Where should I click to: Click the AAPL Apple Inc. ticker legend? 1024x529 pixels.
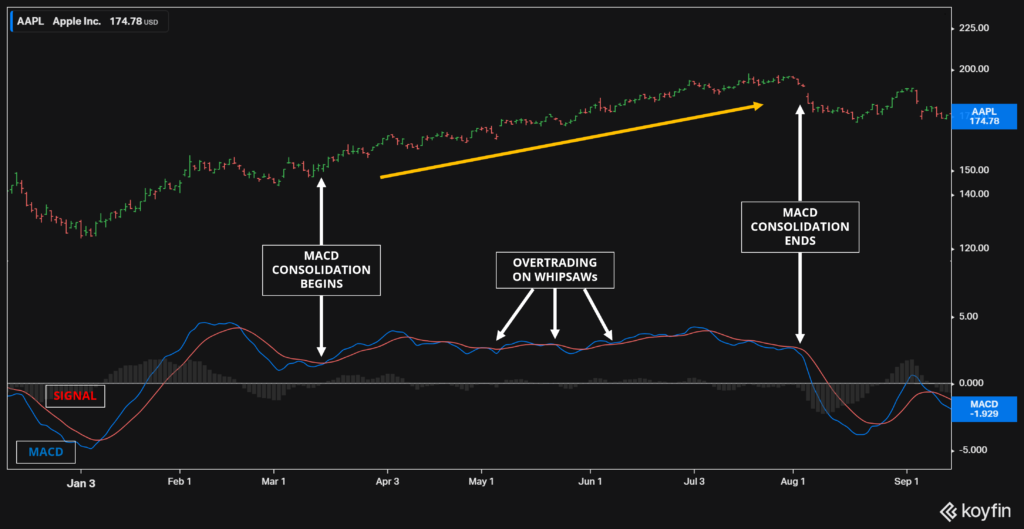click(89, 22)
